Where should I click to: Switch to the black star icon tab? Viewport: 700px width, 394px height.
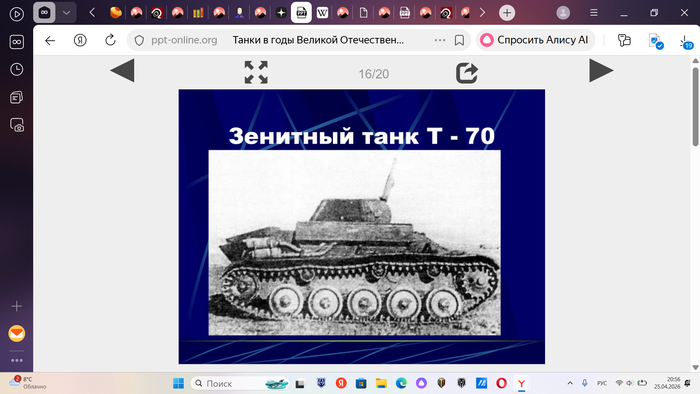point(281,13)
